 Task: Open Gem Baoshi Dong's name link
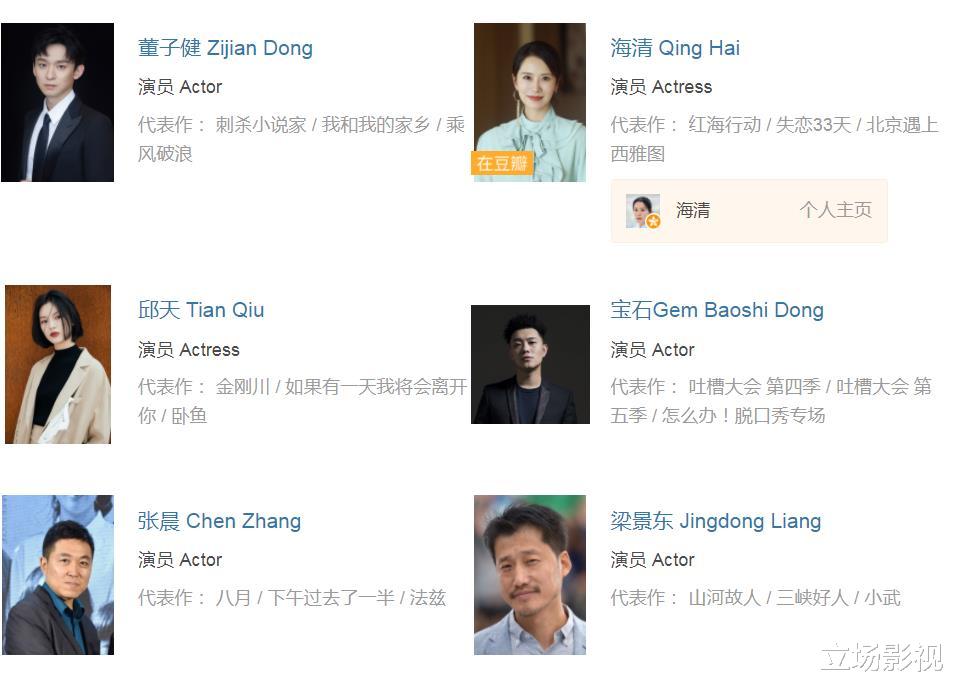click(717, 310)
